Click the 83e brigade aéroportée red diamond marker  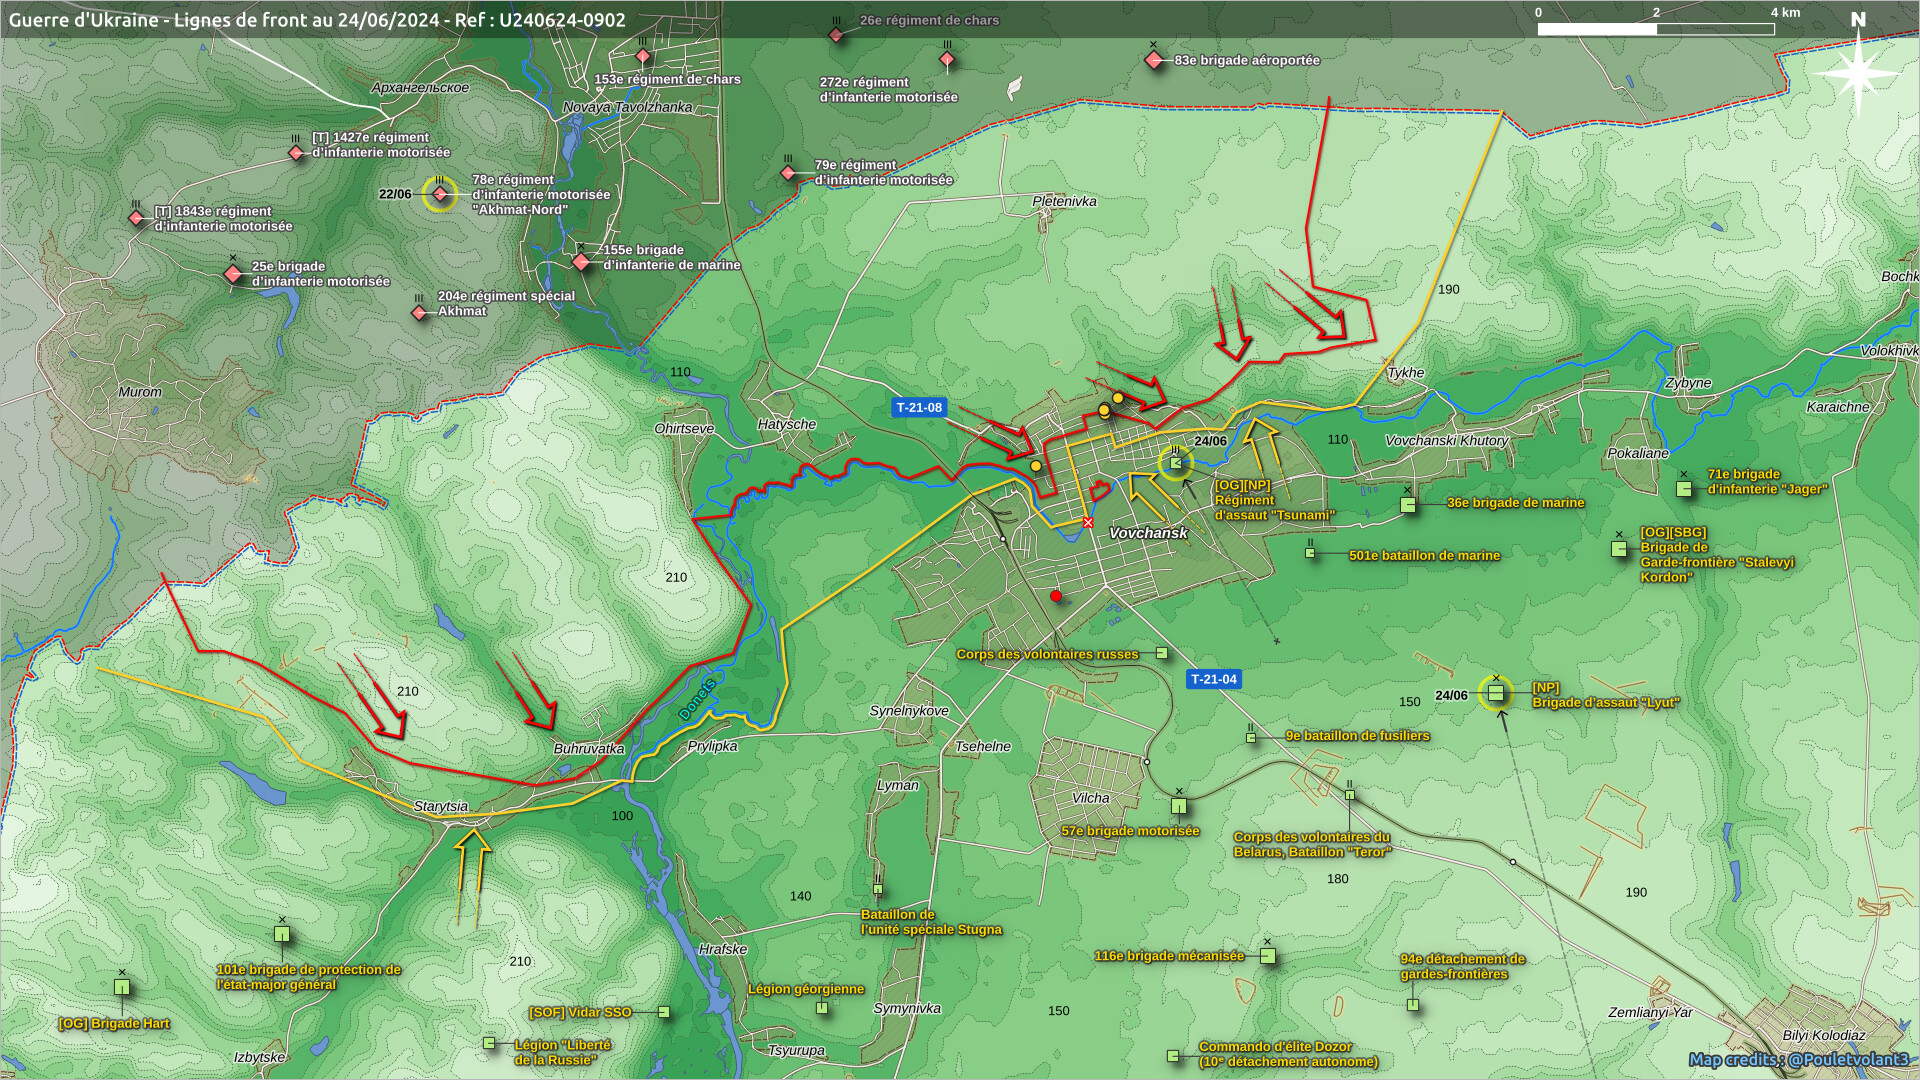(x=1154, y=61)
